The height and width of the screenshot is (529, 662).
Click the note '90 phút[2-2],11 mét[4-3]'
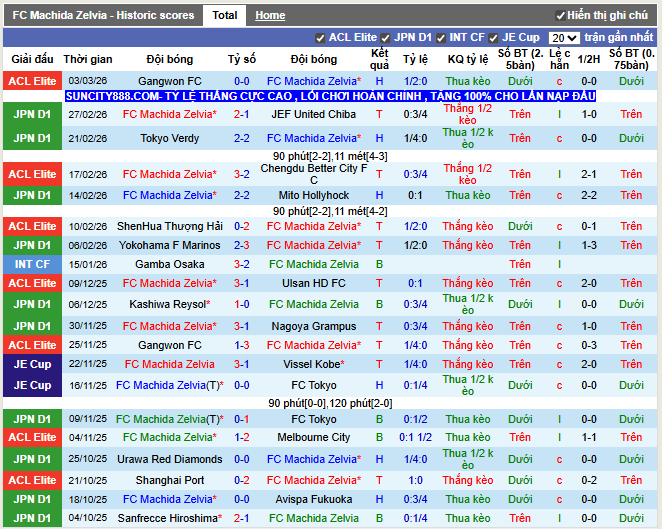pyautogui.click(x=330, y=156)
